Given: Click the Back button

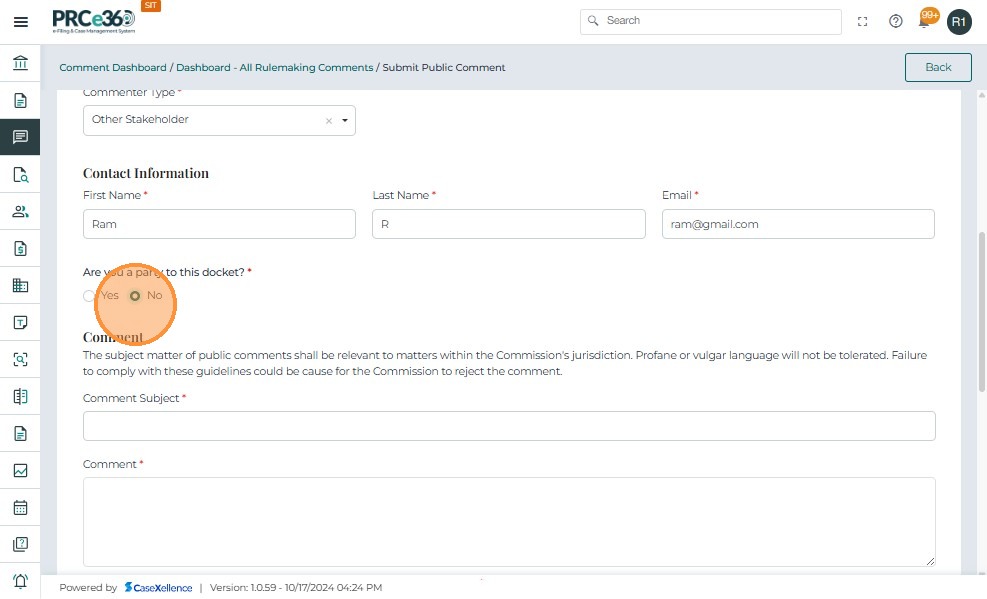Looking at the screenshot, I should pos(938,67).
